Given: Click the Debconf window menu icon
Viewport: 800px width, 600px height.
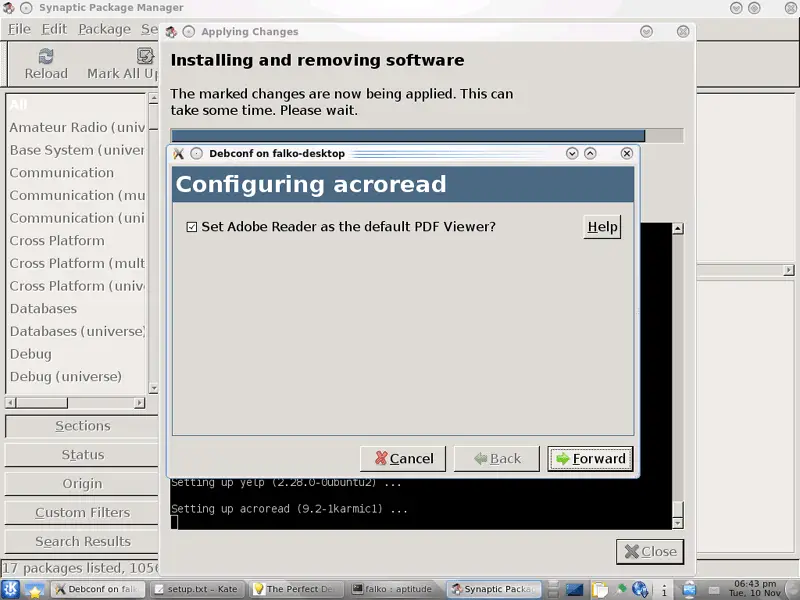Looking at the screenshot, I should [178, 154].
